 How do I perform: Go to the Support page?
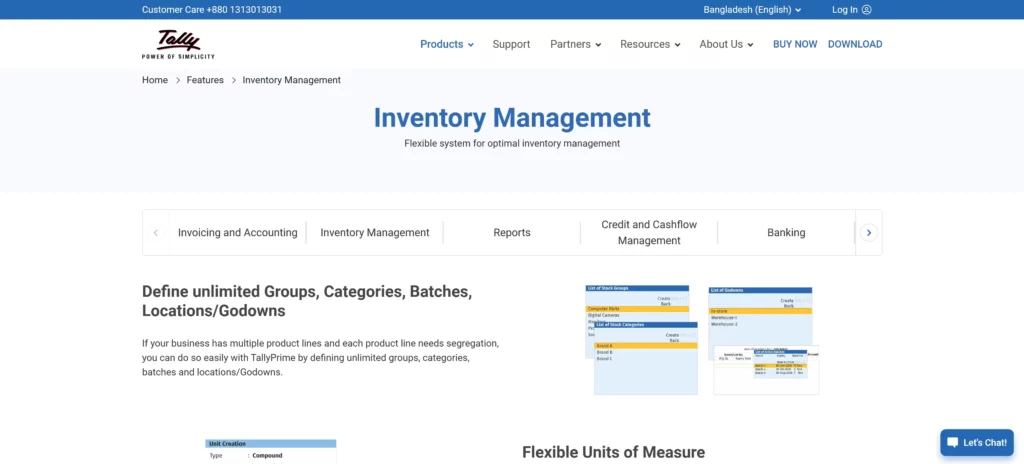[511, 44]
